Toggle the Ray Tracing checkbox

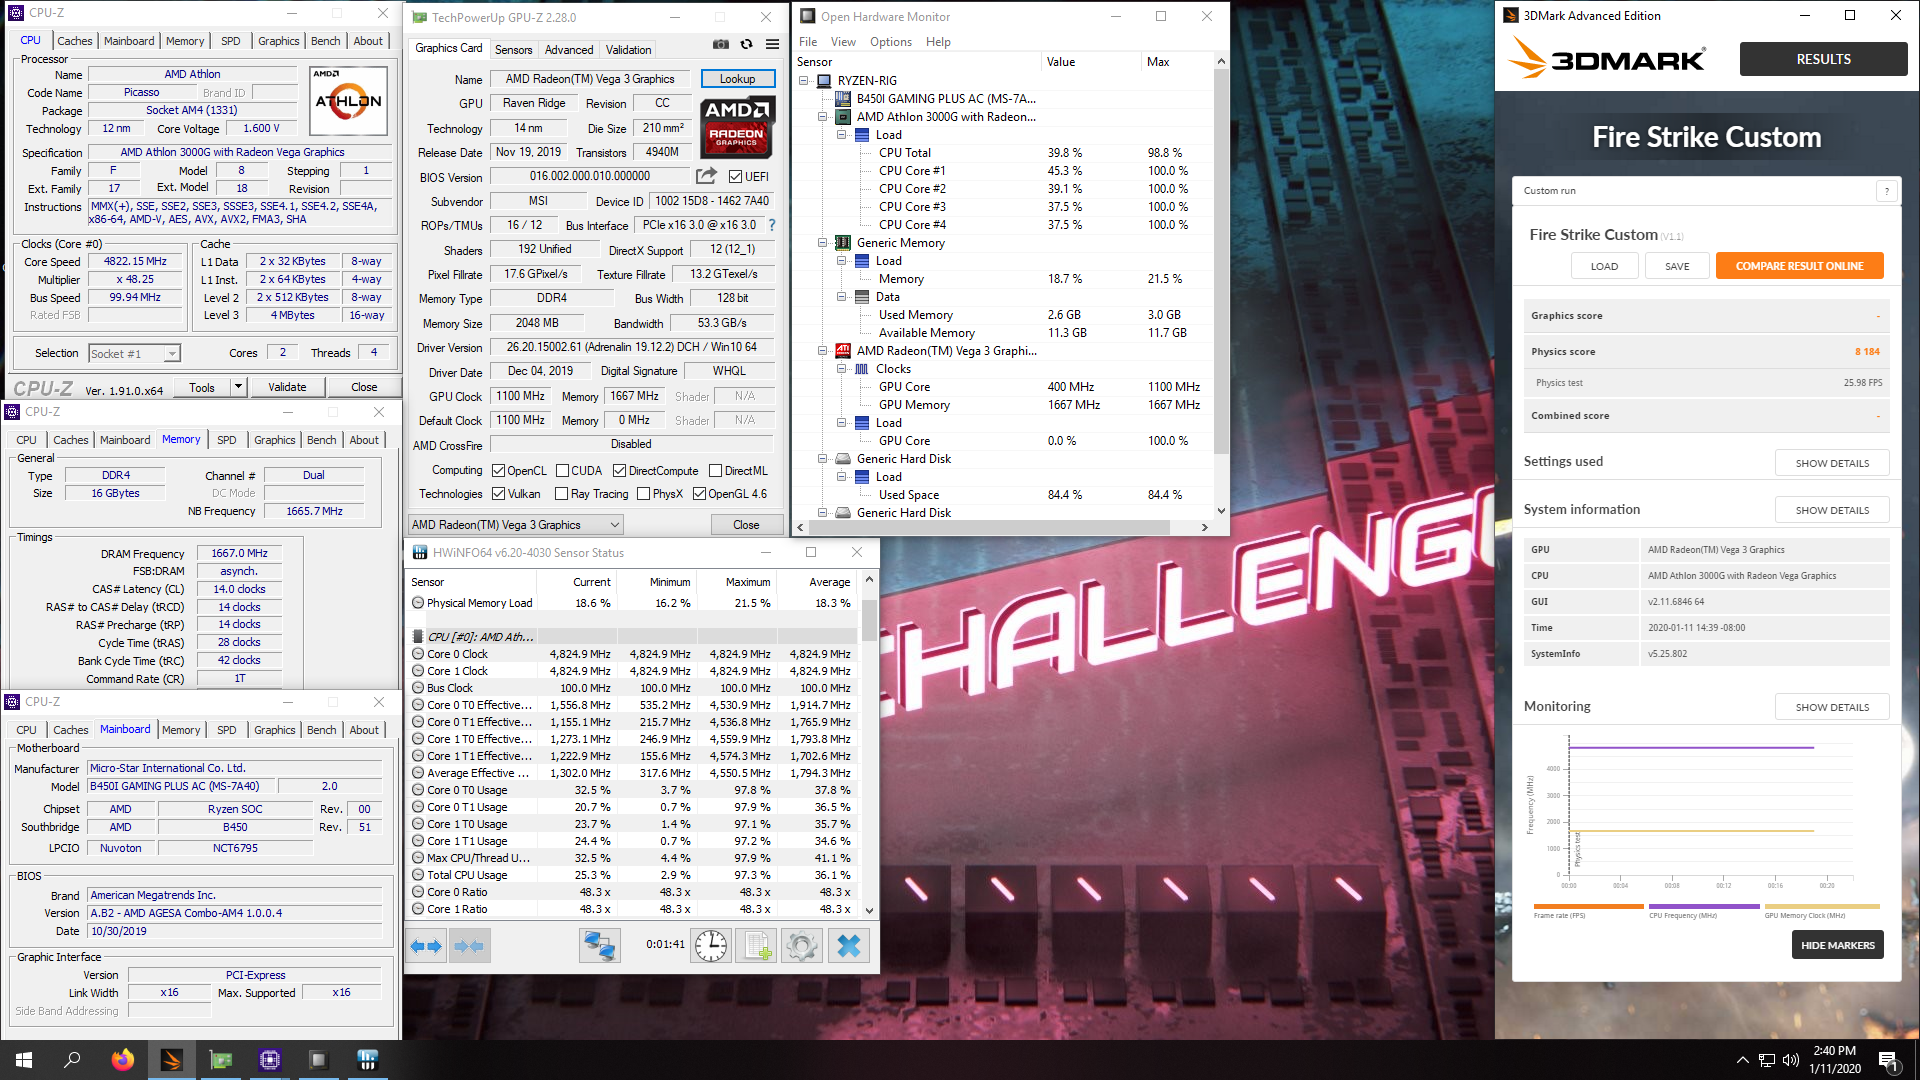[x=562, y=494]
